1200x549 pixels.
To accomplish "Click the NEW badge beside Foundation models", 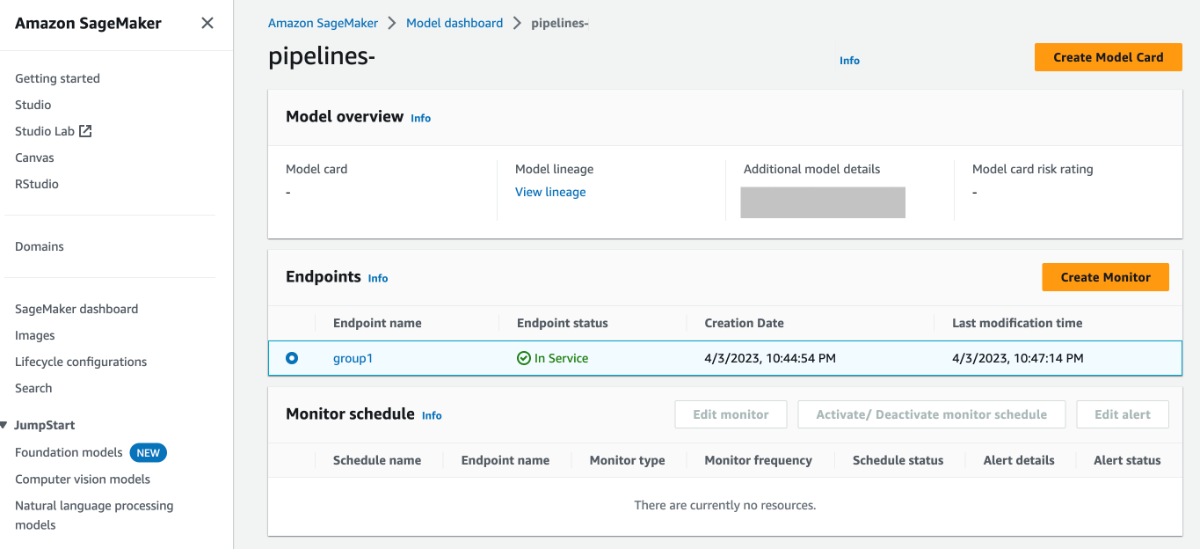I will point(148,453).
